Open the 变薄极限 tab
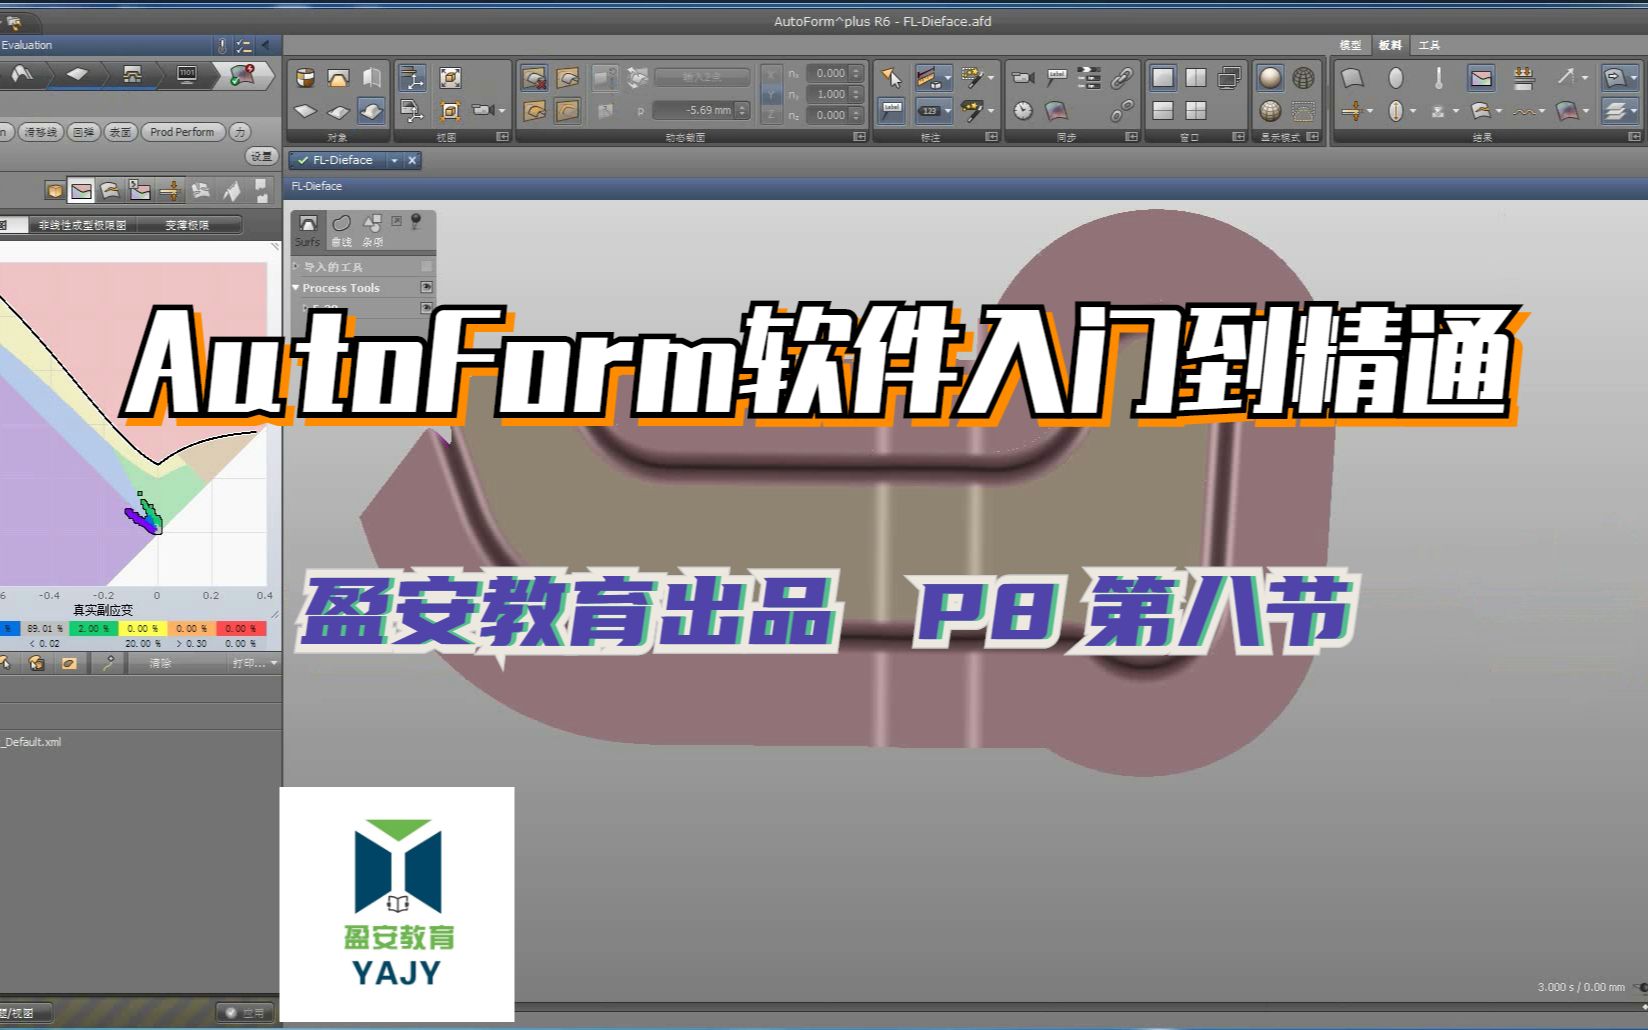Image resolution: width=1648 pixels, height=1030 pixels. 188,225
